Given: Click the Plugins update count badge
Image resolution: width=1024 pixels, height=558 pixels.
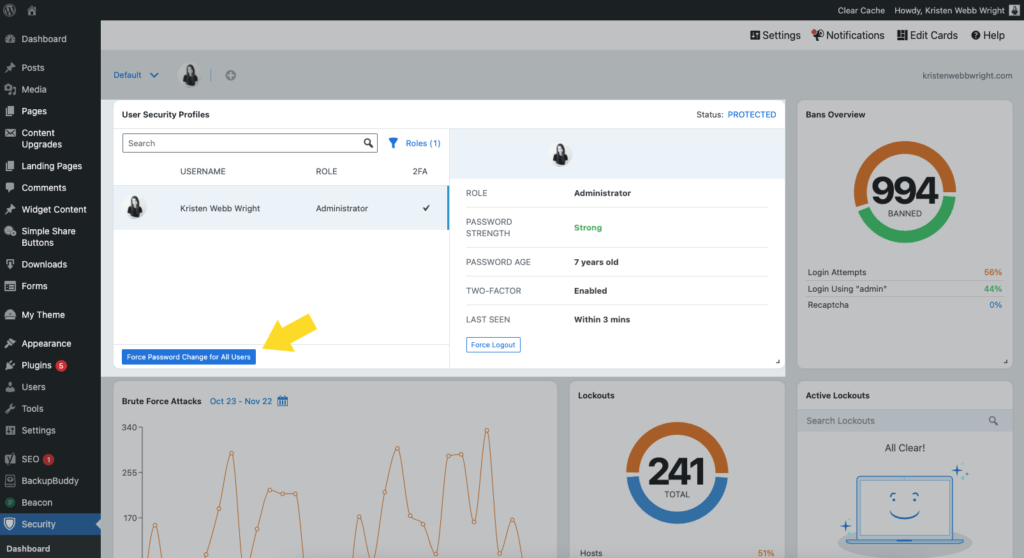Looking at the screenshot, I should [61, 366].
